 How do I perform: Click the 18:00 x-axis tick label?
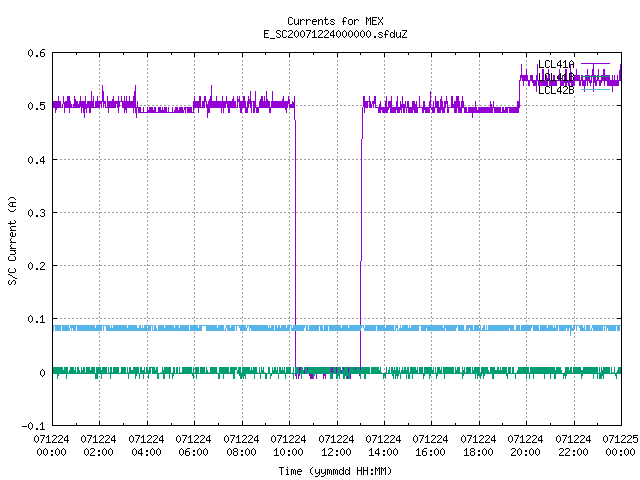coord(478,452)
